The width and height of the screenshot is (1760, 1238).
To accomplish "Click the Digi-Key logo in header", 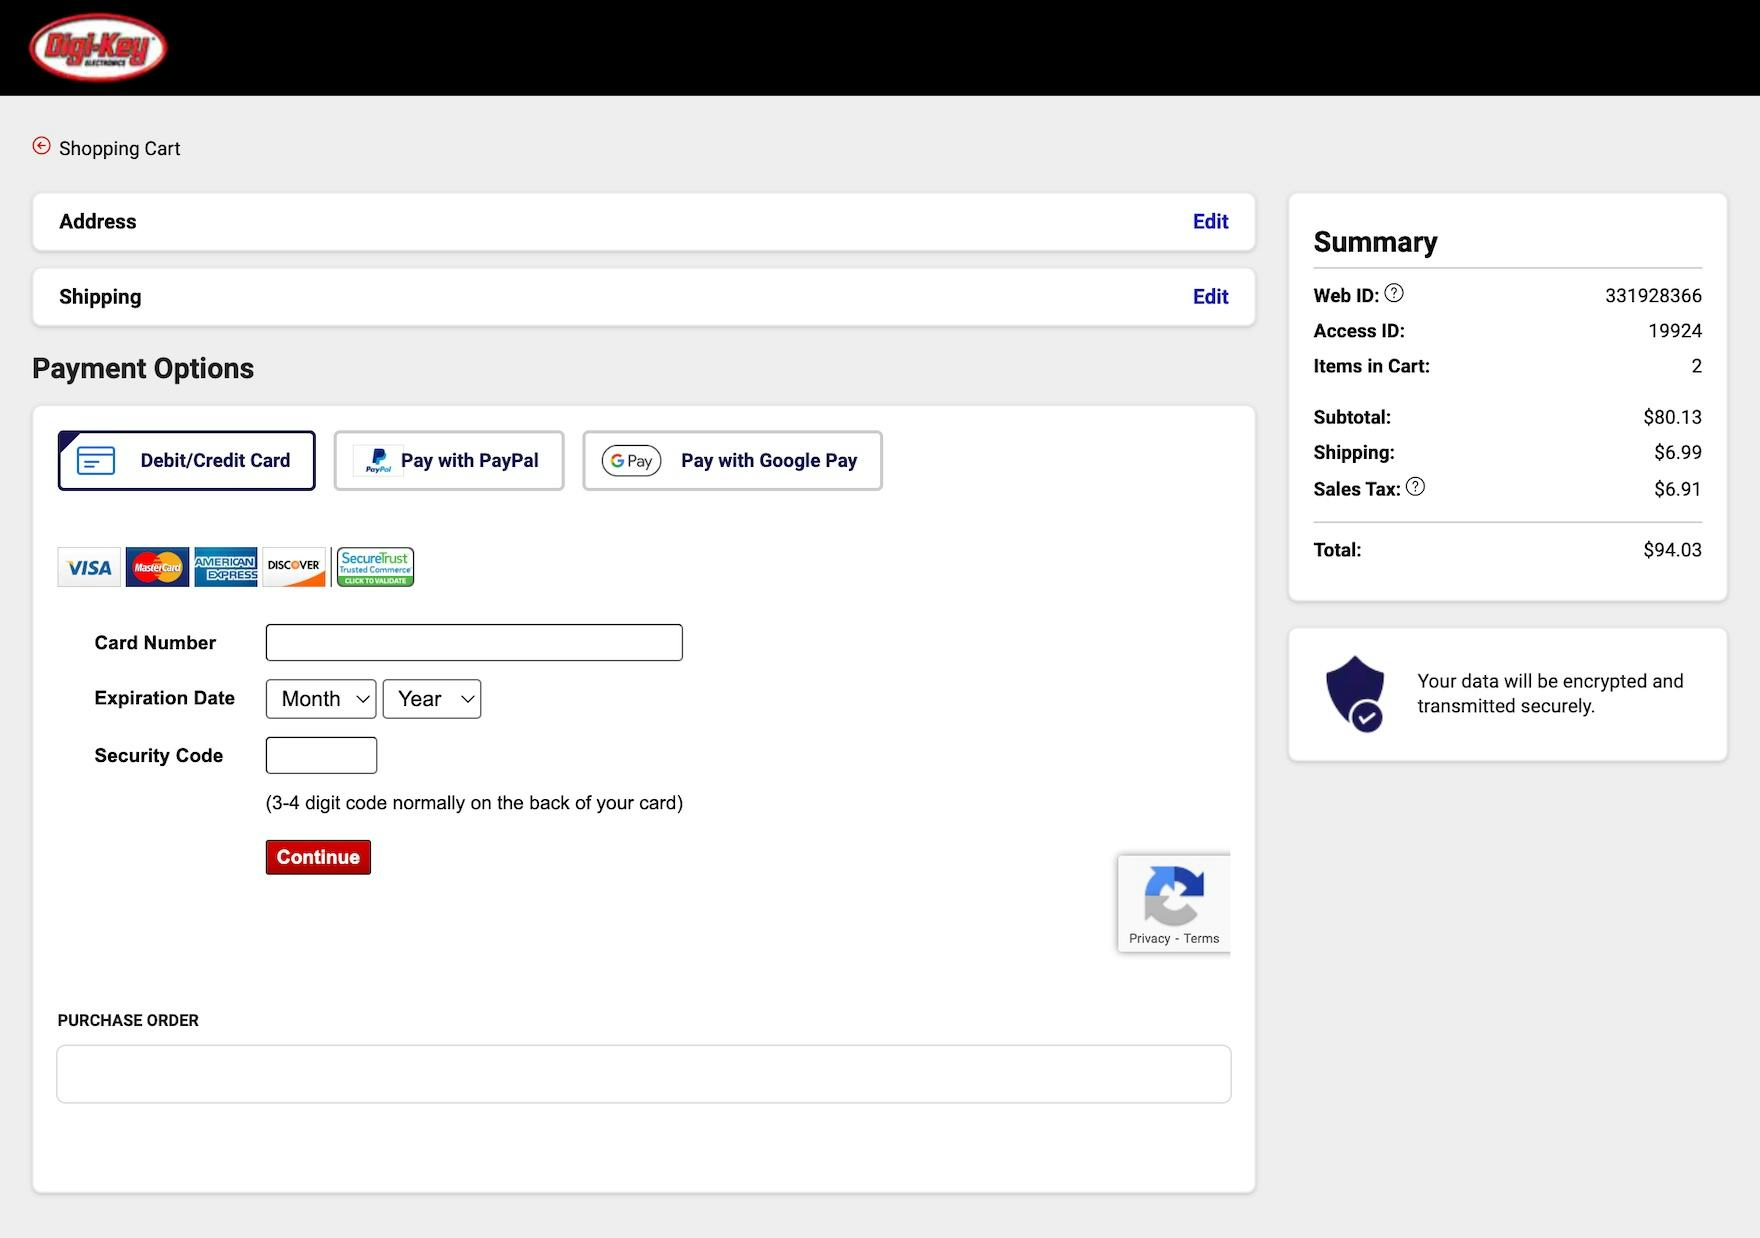I will [x=98, y=47].
